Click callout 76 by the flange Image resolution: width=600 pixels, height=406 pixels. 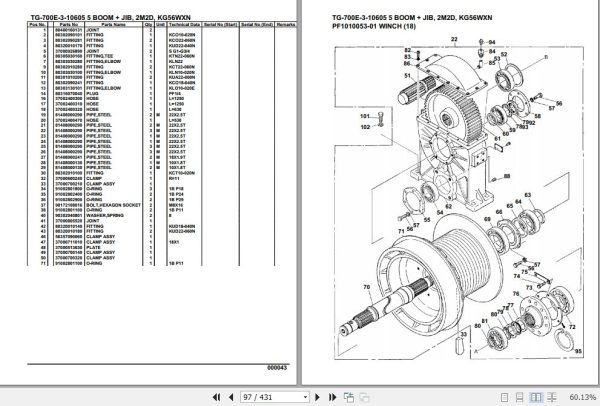pos(516,294)
